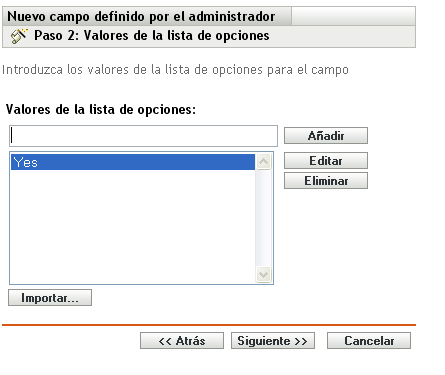Click the Introduzca los valores instruction text
Viewport: 445px width, 375px height.
click(x=175, y=70)
